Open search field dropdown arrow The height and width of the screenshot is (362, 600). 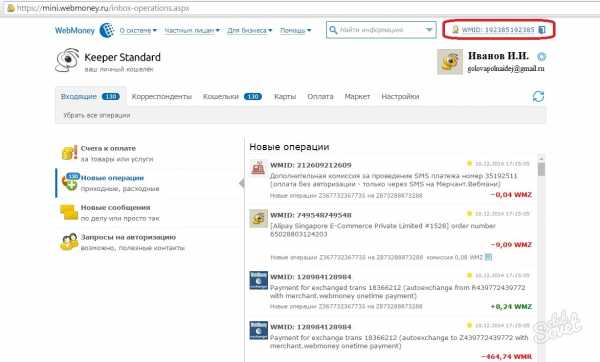(429, 30)
